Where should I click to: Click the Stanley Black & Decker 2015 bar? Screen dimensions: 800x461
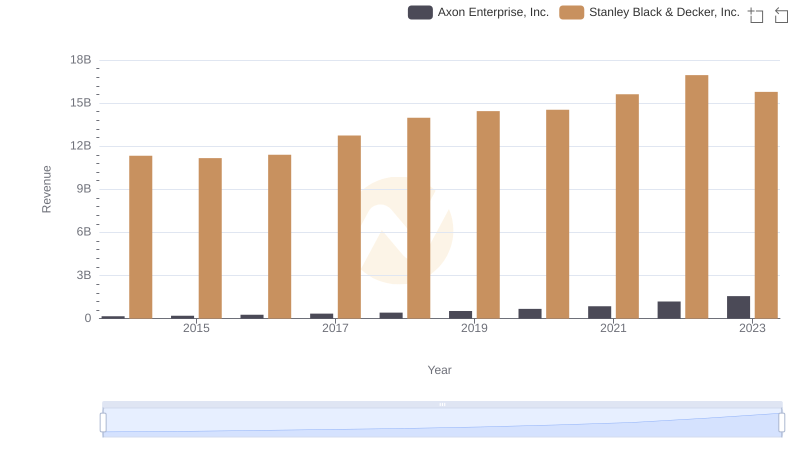click(210, 238)
